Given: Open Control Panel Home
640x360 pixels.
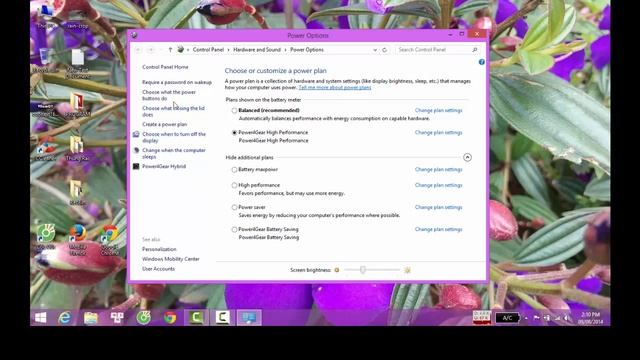Looking at the screenshot, I should 165,67.
